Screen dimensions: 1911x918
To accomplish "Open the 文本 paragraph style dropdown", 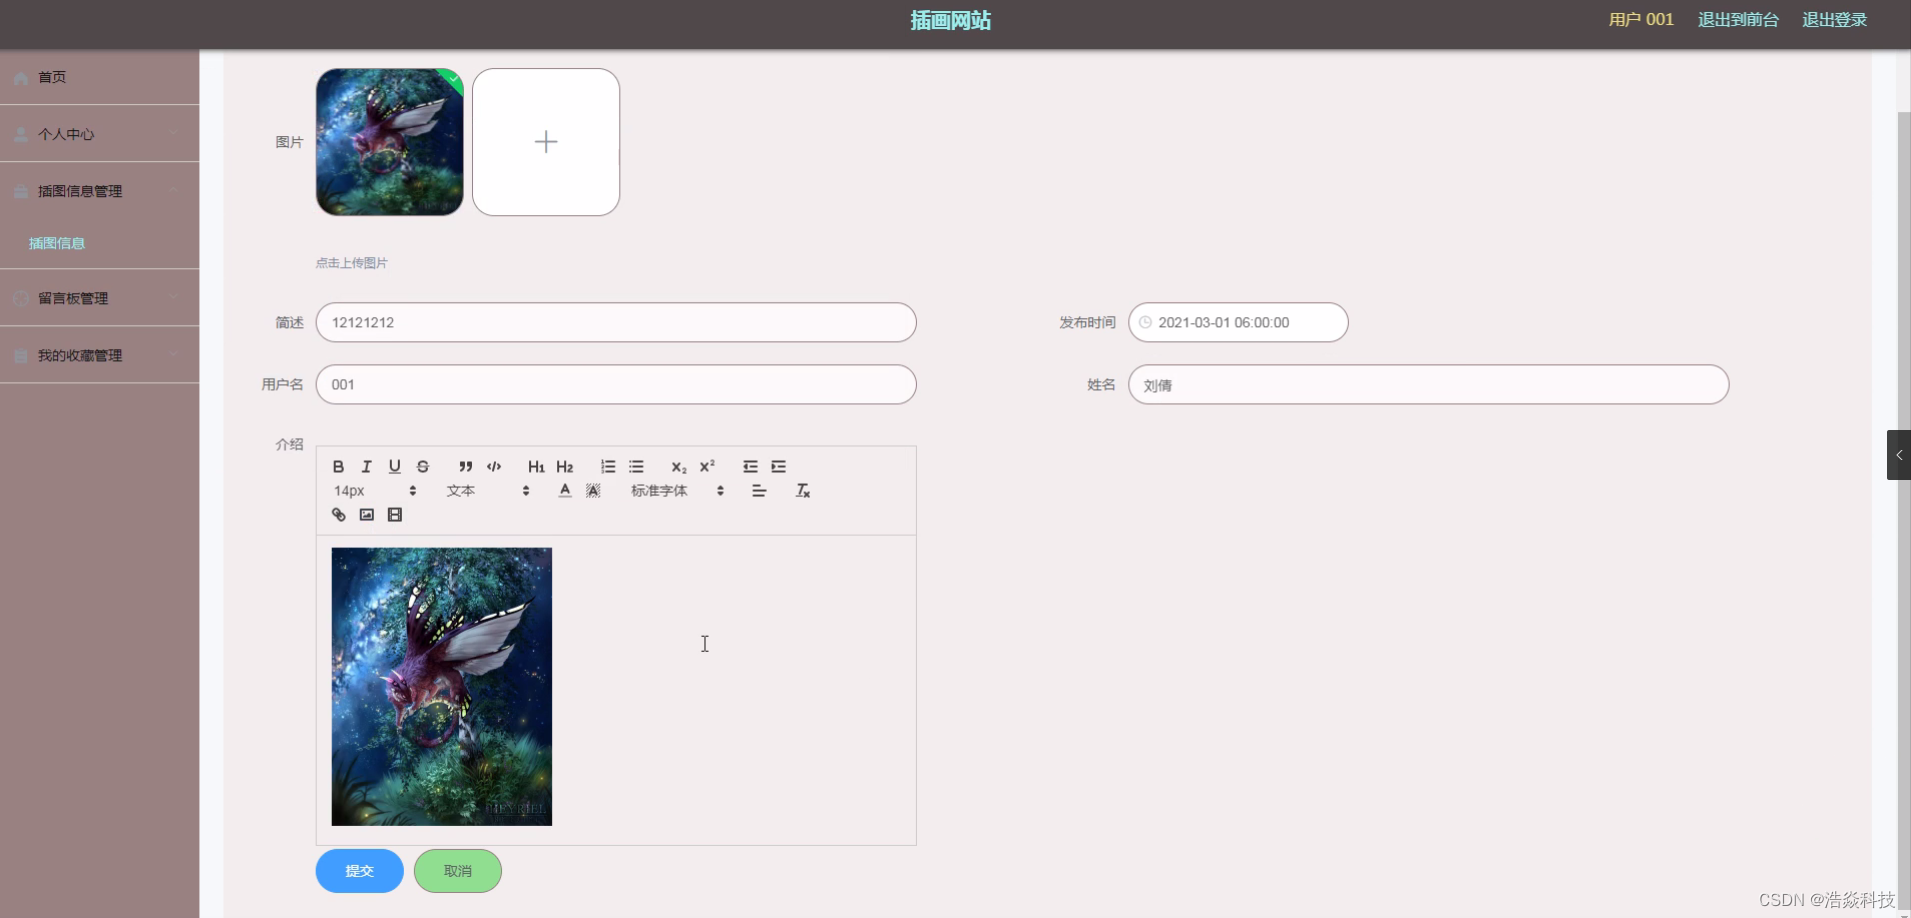I will pos(488,491).
